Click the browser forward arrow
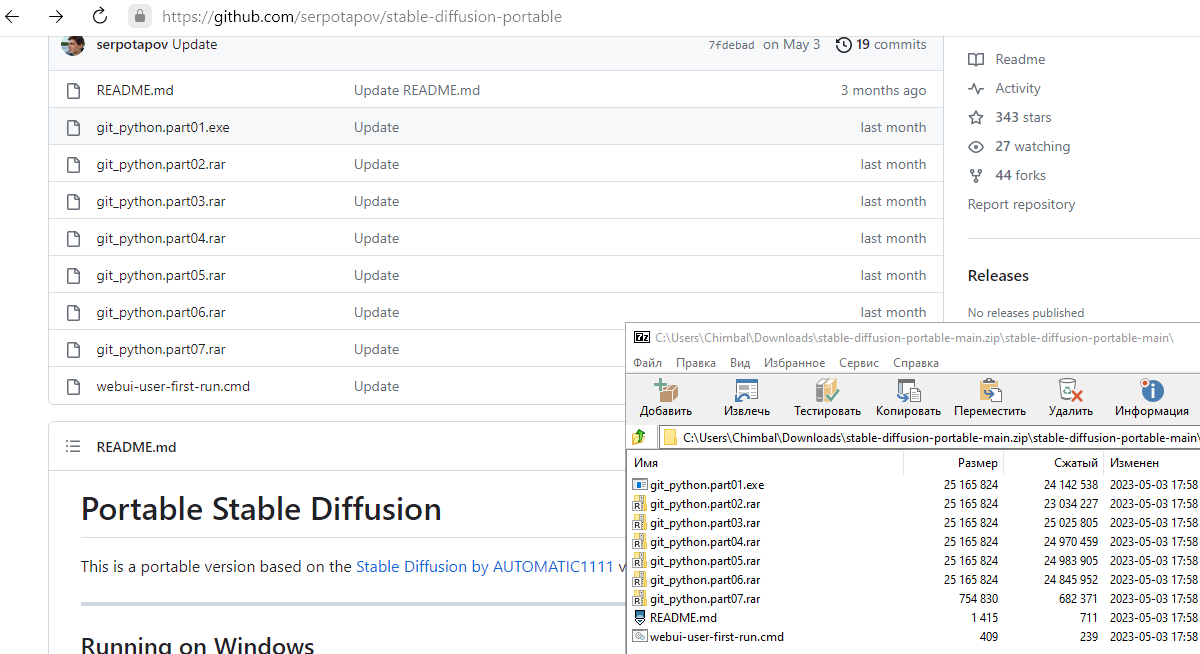This screenshot has width=1200, height=654. (x=56, y=16)
